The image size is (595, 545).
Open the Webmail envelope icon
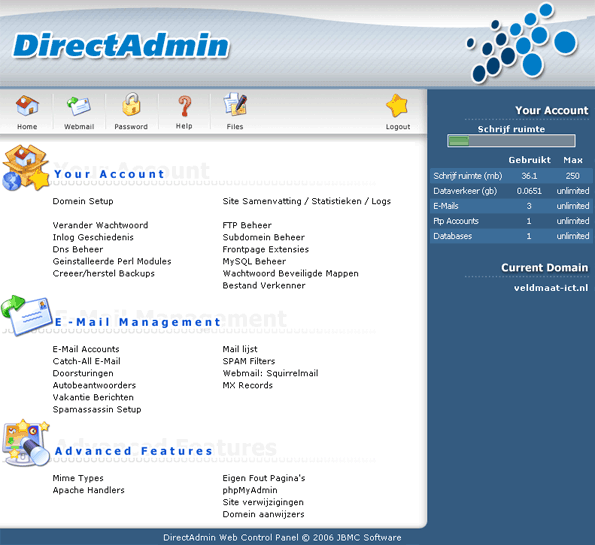pos(79,106)
